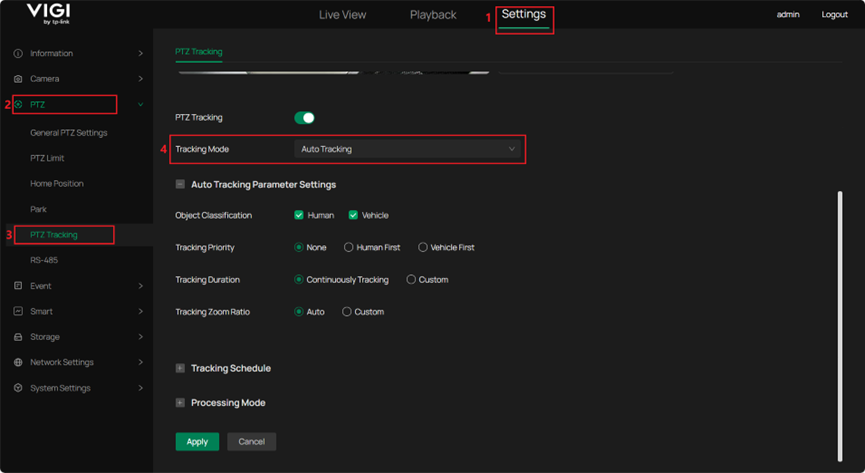The image size is (865, 473).
Task: Click the Network Settings globe icon
Action: pos(18,362)
